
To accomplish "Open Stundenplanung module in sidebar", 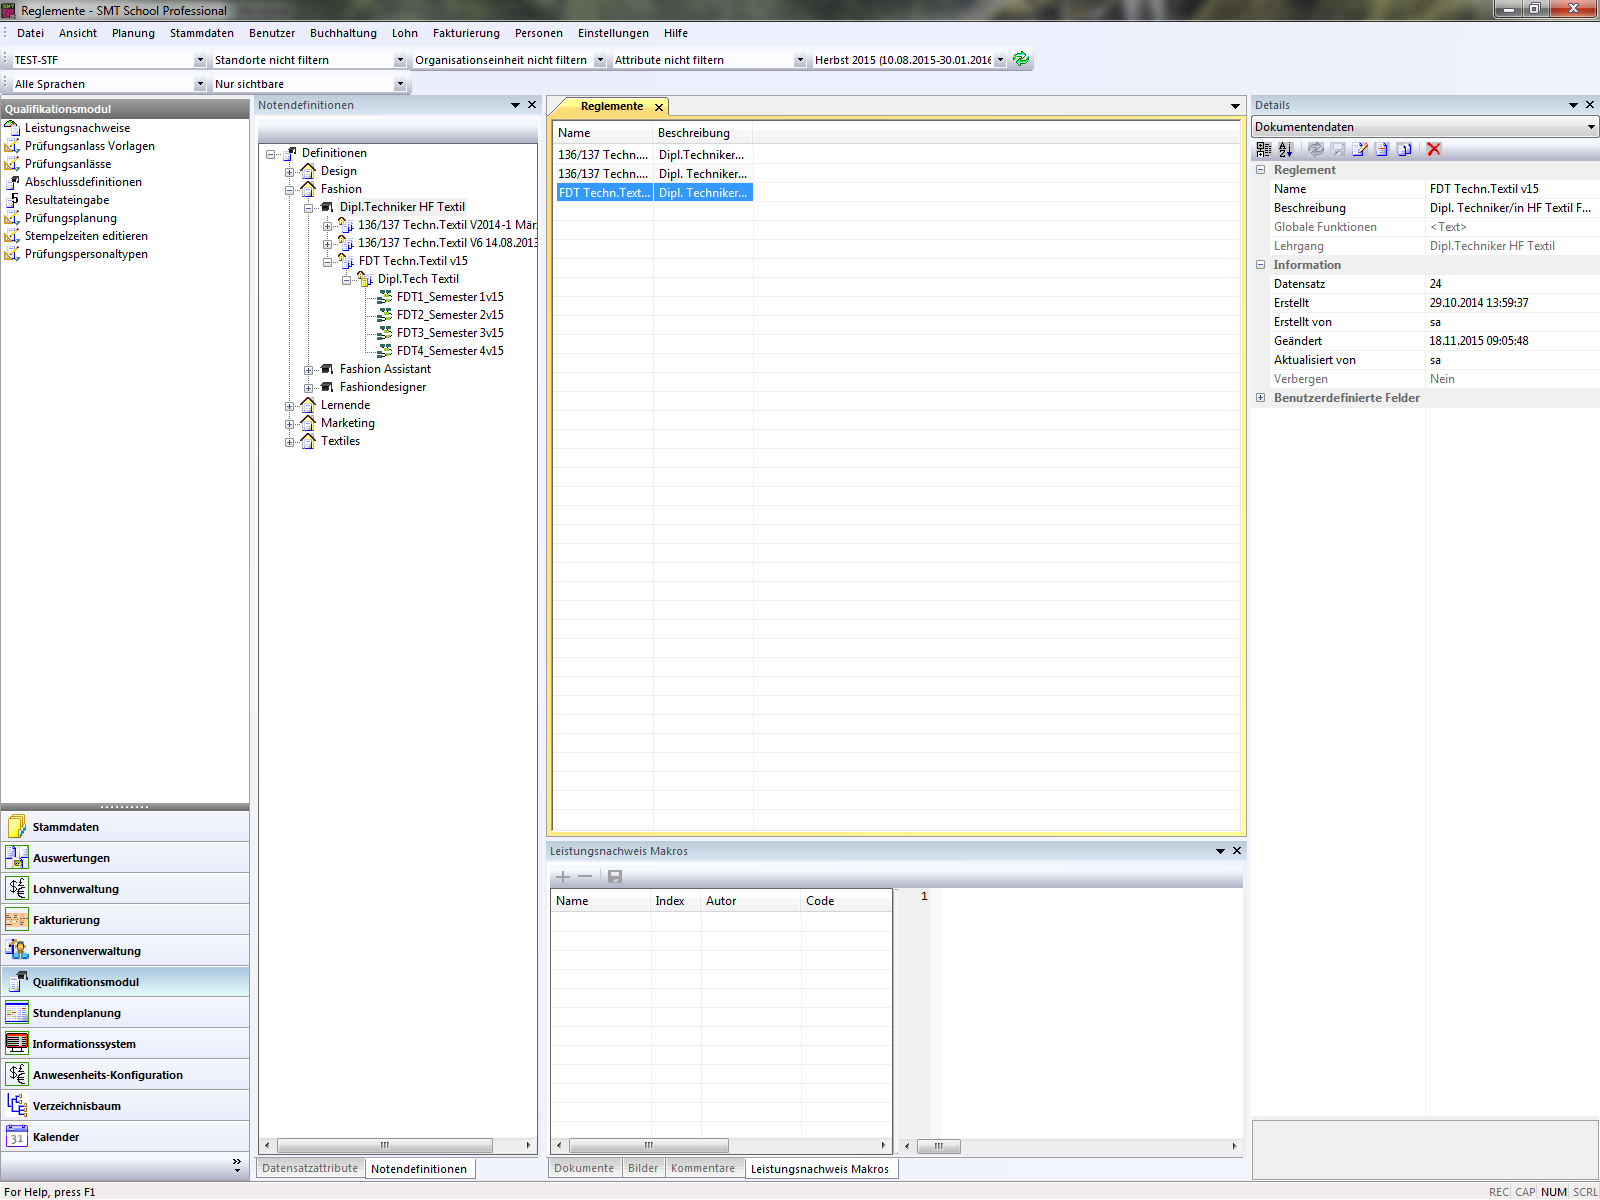I will (x=76, y=1013).
